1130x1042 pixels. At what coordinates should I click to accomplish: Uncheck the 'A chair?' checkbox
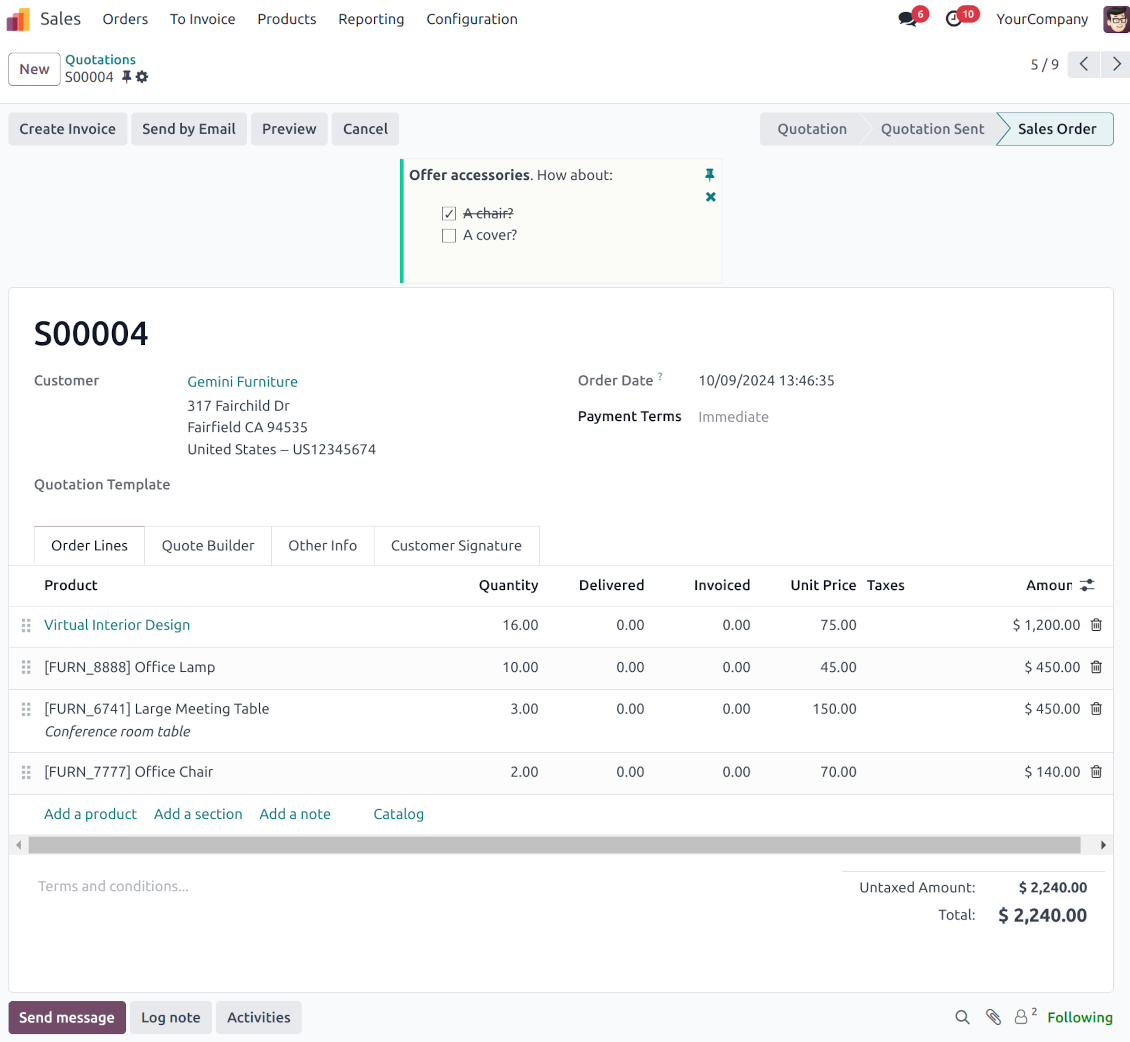point(449,214)
